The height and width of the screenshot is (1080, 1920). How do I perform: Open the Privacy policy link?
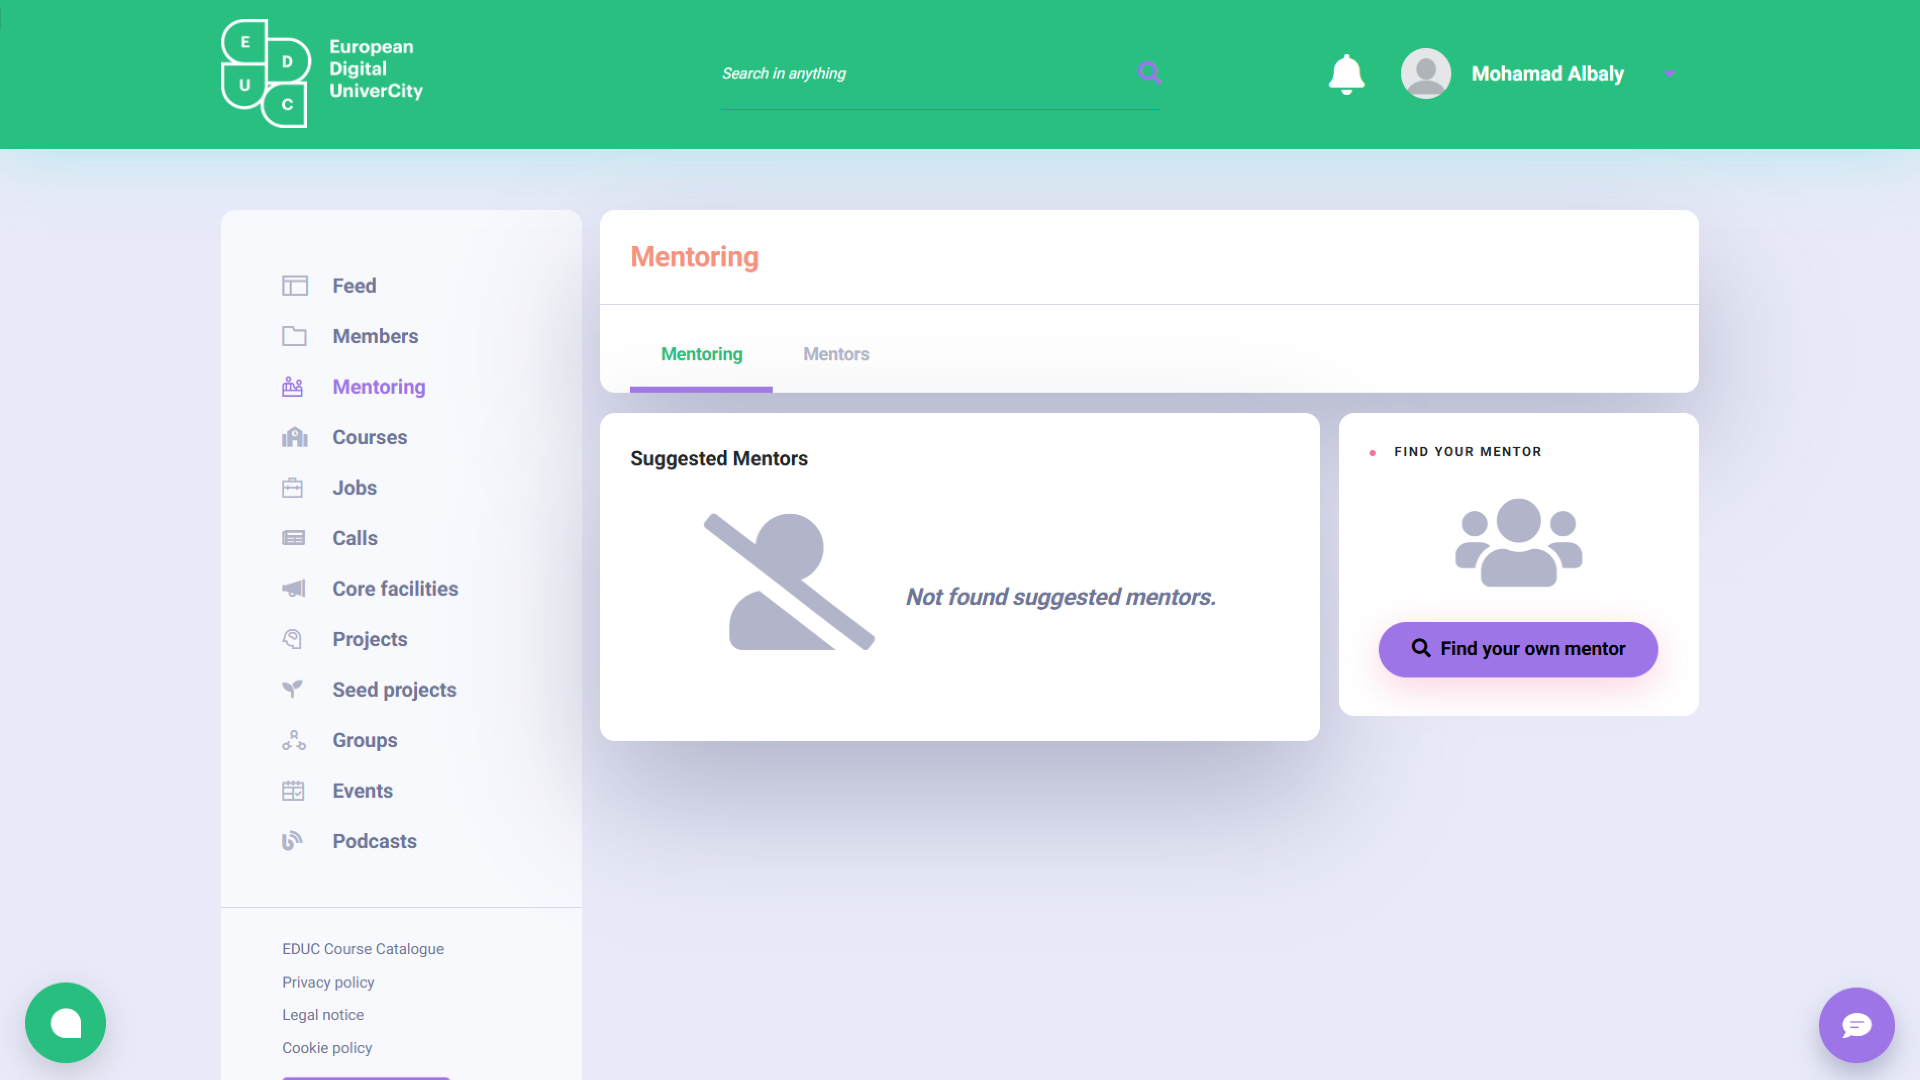coord(328,982)
